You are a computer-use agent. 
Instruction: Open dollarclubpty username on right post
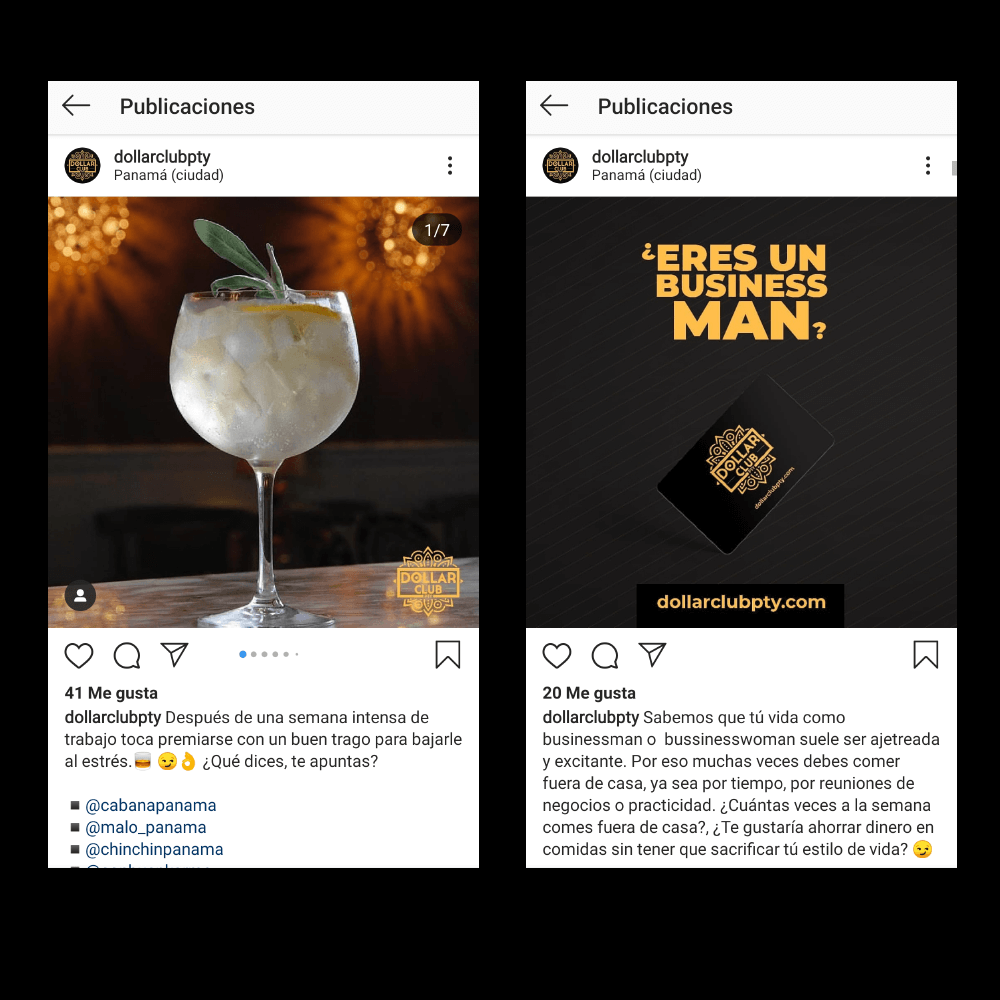pos(640,156)
